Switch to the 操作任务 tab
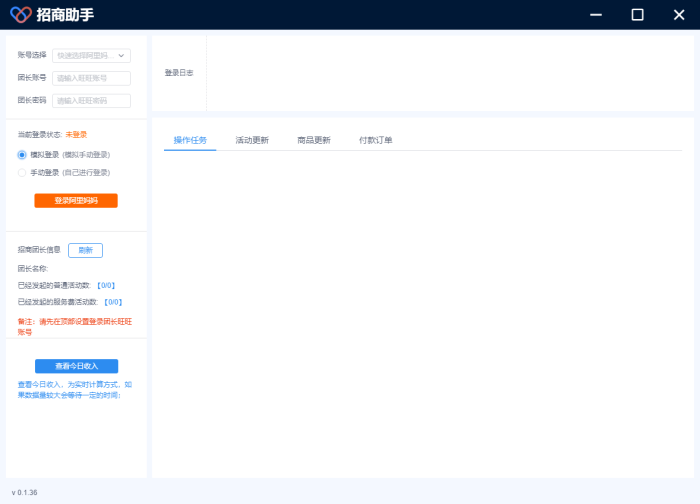Image resolution: width=700 pixels, height=504 pixels. tap(190, 140)
